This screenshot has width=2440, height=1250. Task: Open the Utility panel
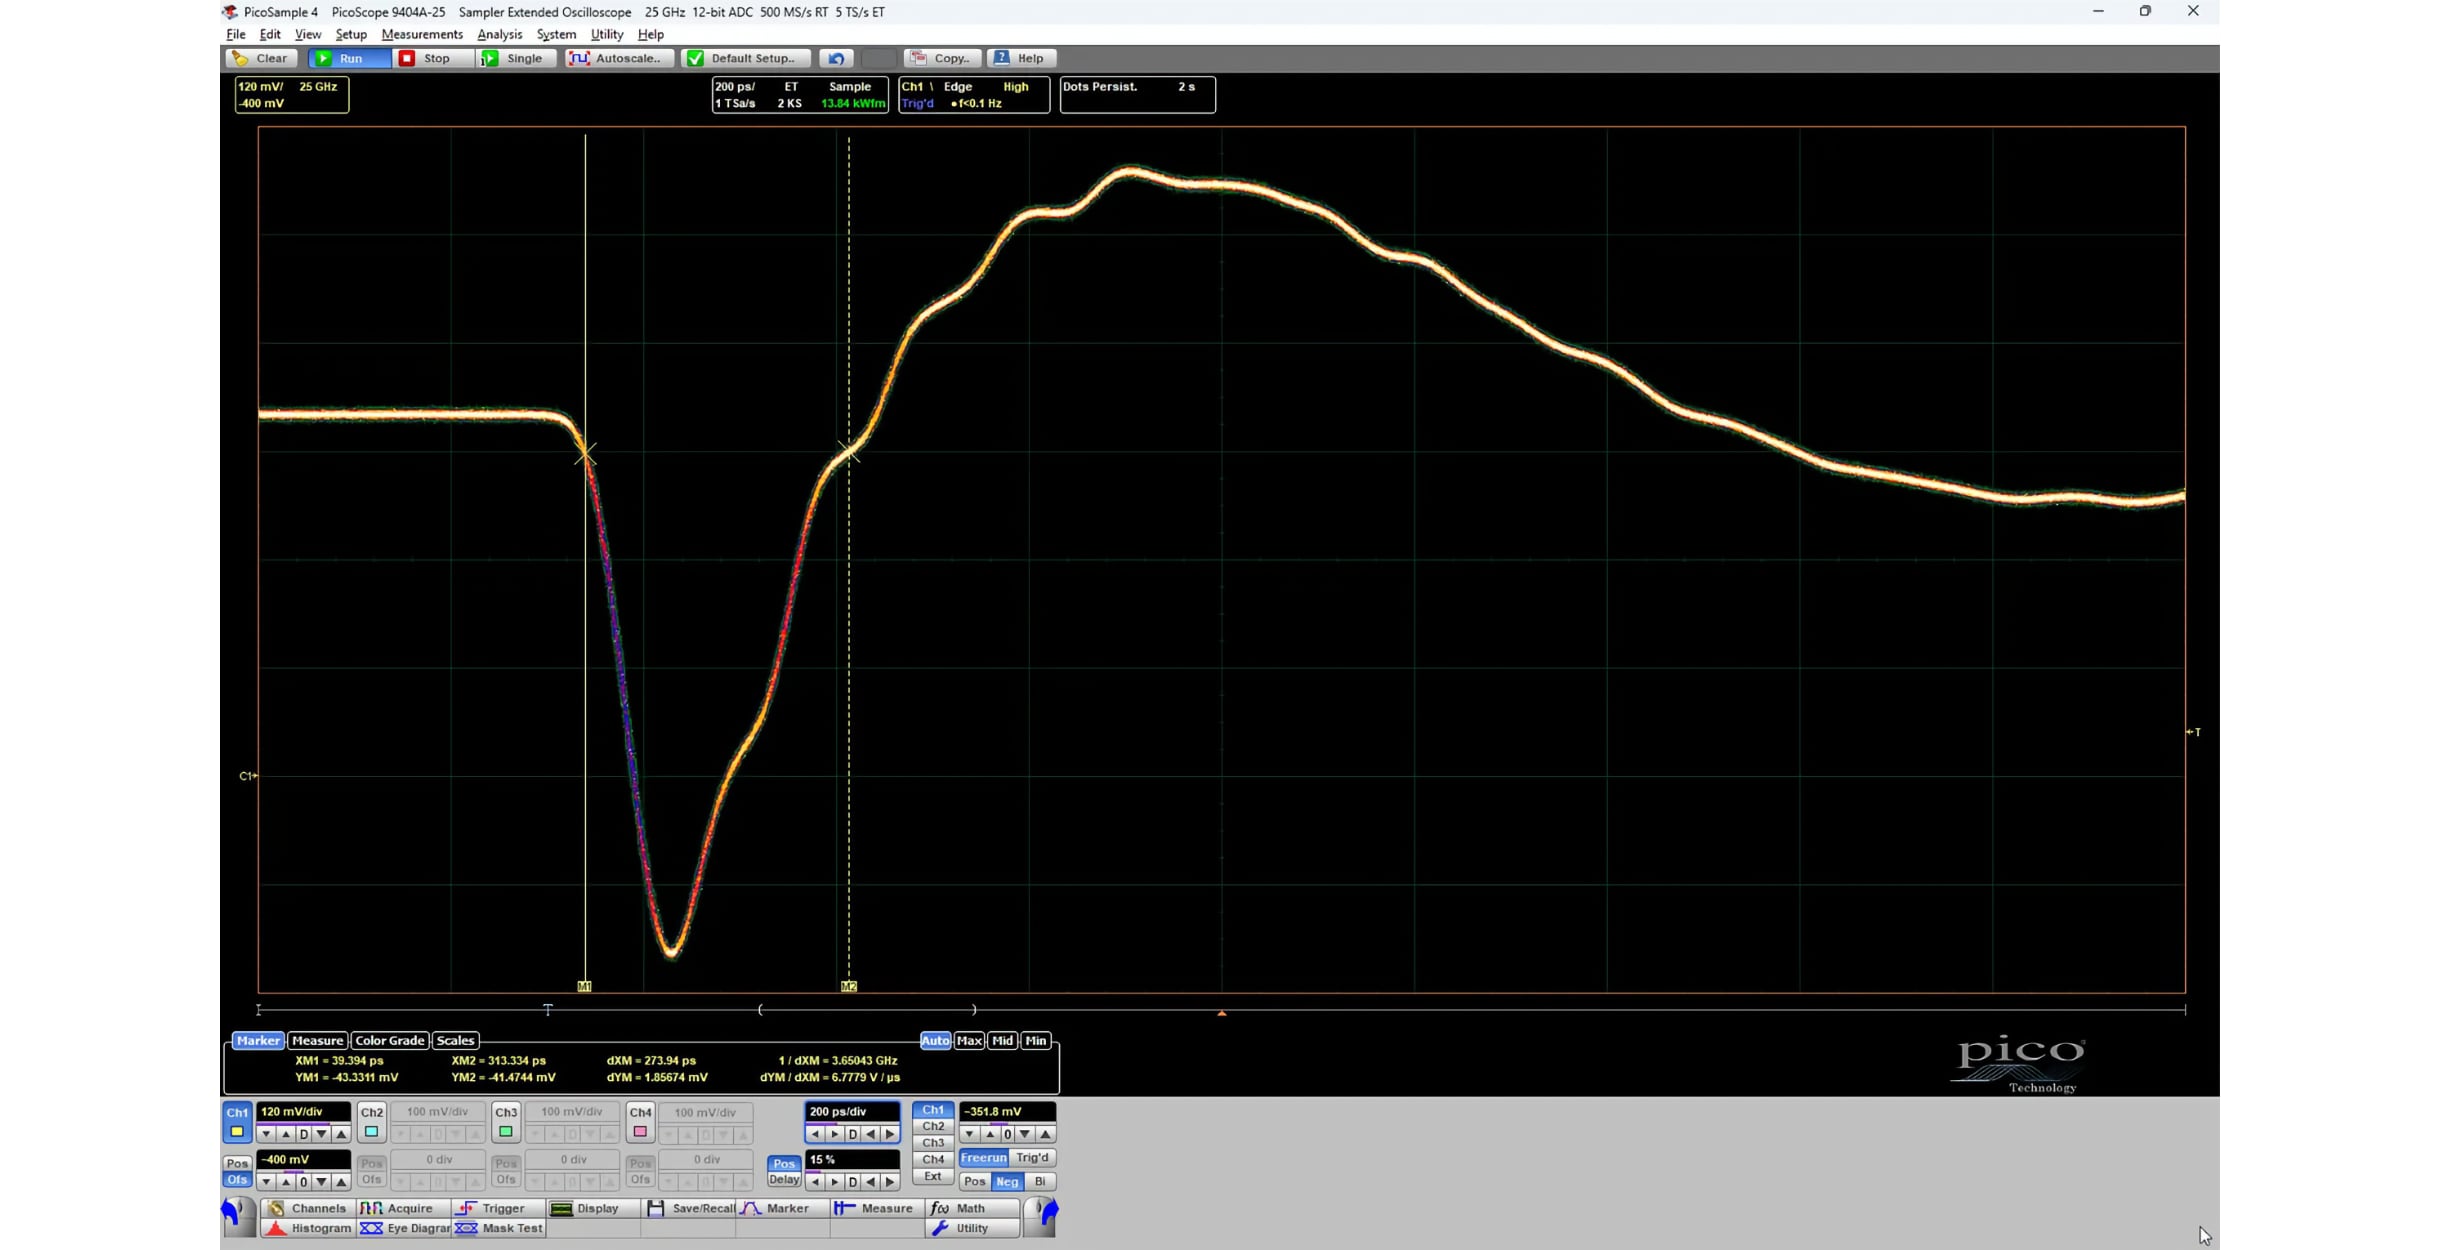[x=971, y=1228]
